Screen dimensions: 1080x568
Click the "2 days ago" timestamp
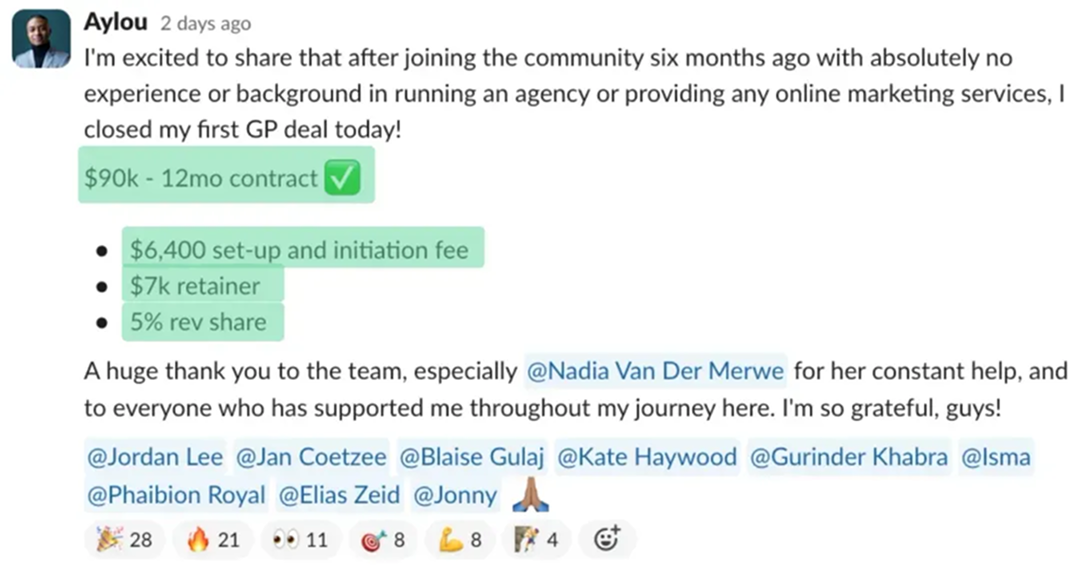point(205,23)
